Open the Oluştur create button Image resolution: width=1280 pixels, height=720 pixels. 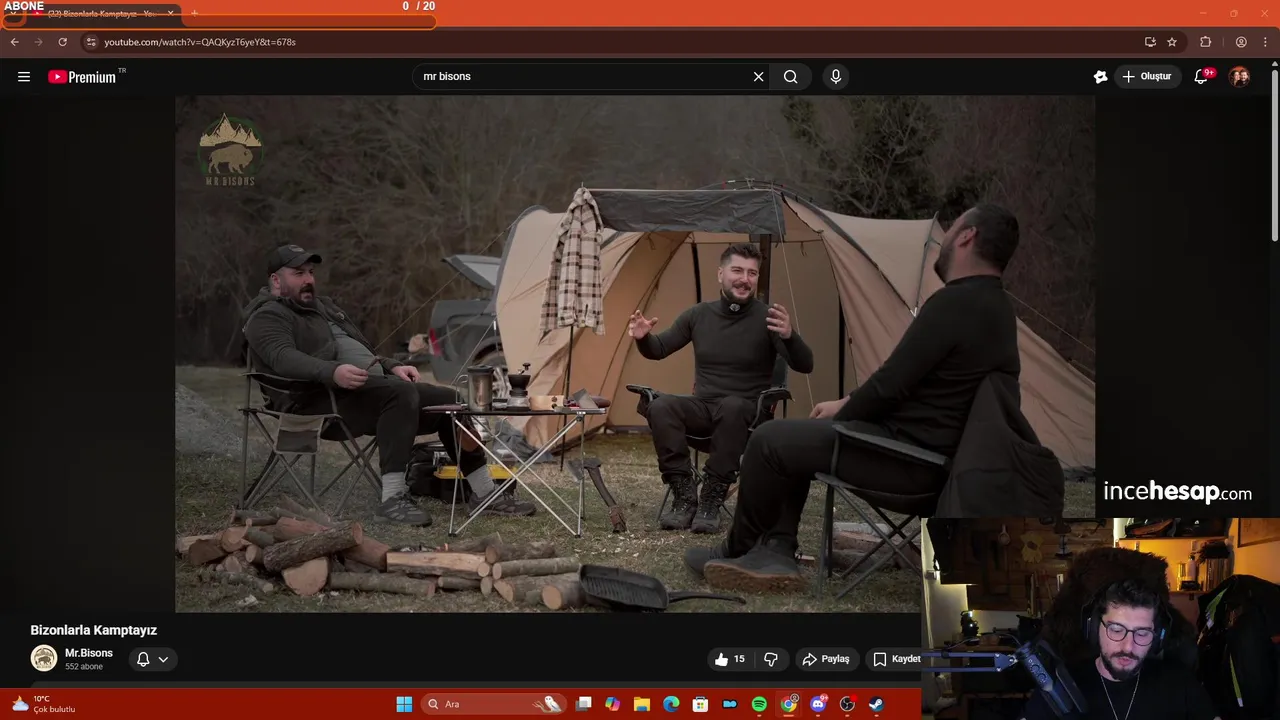click(x=1147, y=77)
